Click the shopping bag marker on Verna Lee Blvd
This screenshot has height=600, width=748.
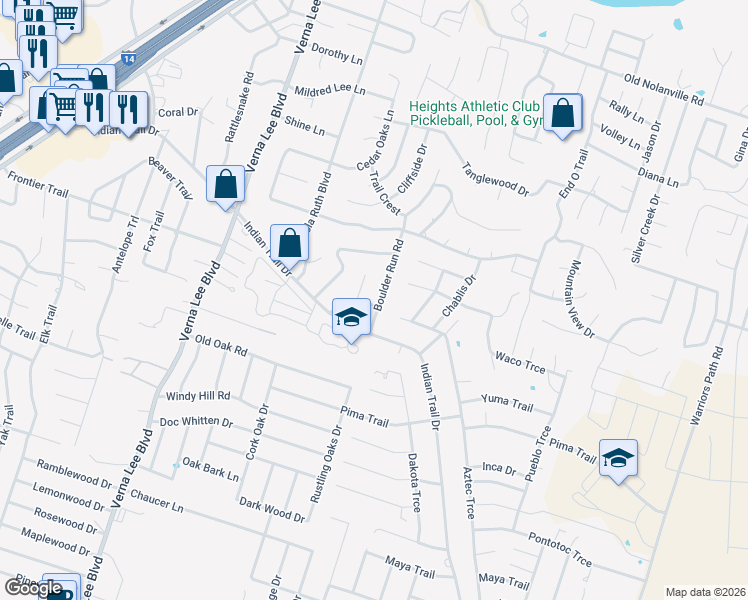(x=226, y=186)
